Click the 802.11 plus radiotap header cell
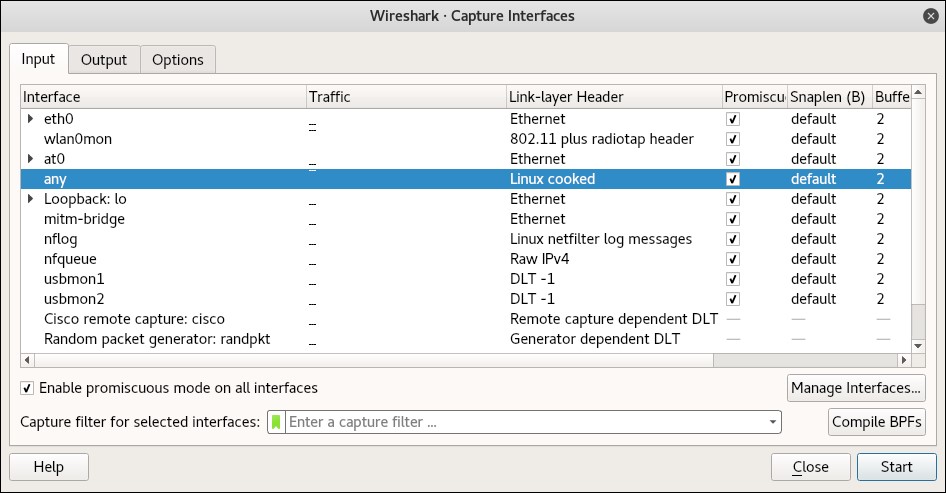Viewport: 946px width, 493px height. coord(602,139)
